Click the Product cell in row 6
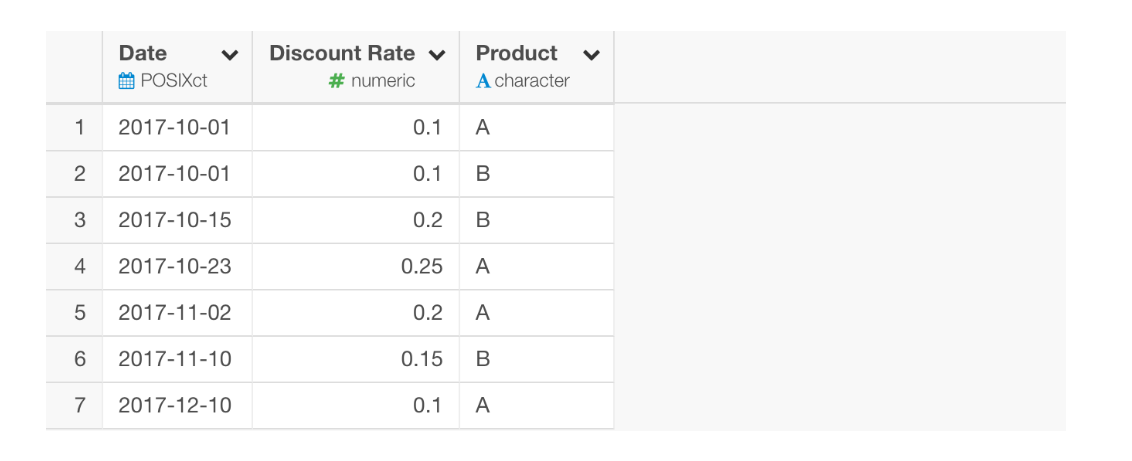 pyautogui.click(x=483, y=359)
